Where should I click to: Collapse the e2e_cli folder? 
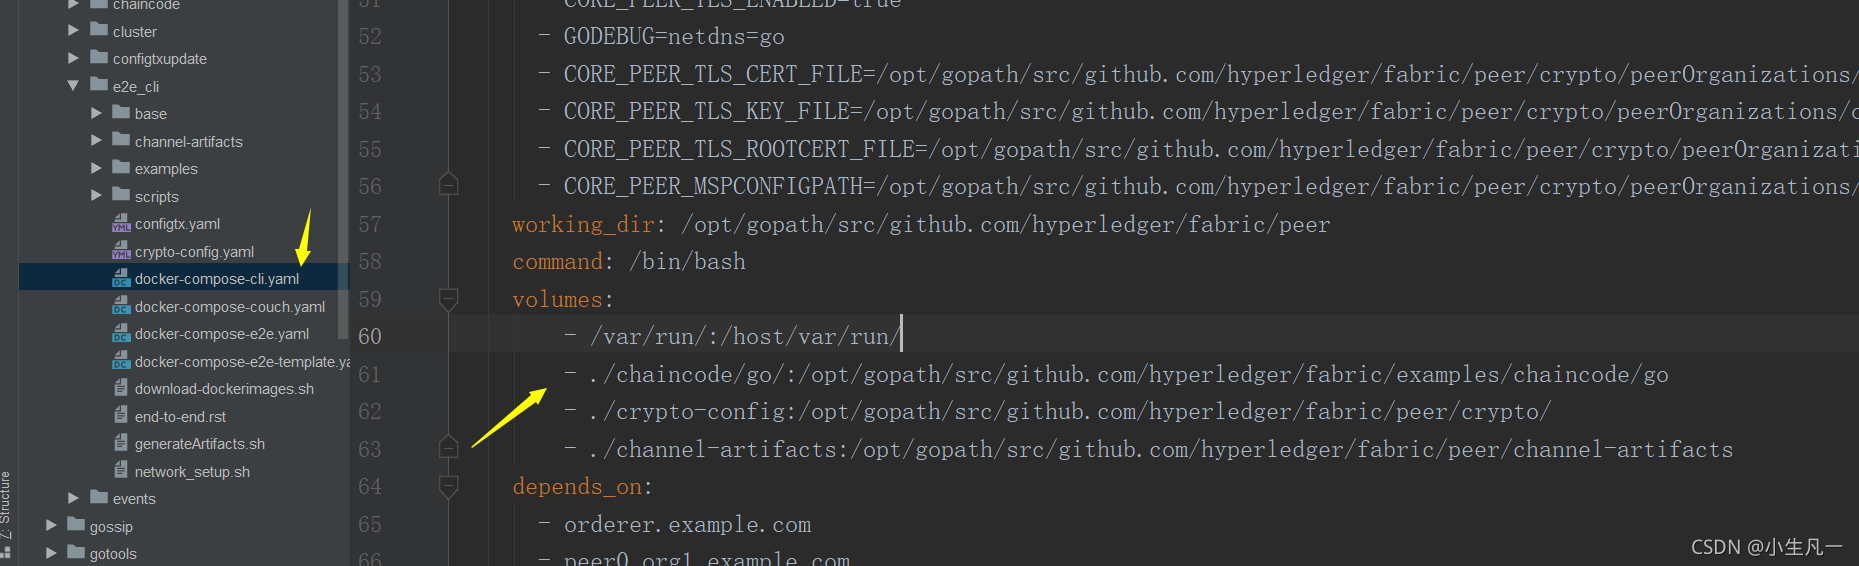pyautogui.click(x=73, y=86)
